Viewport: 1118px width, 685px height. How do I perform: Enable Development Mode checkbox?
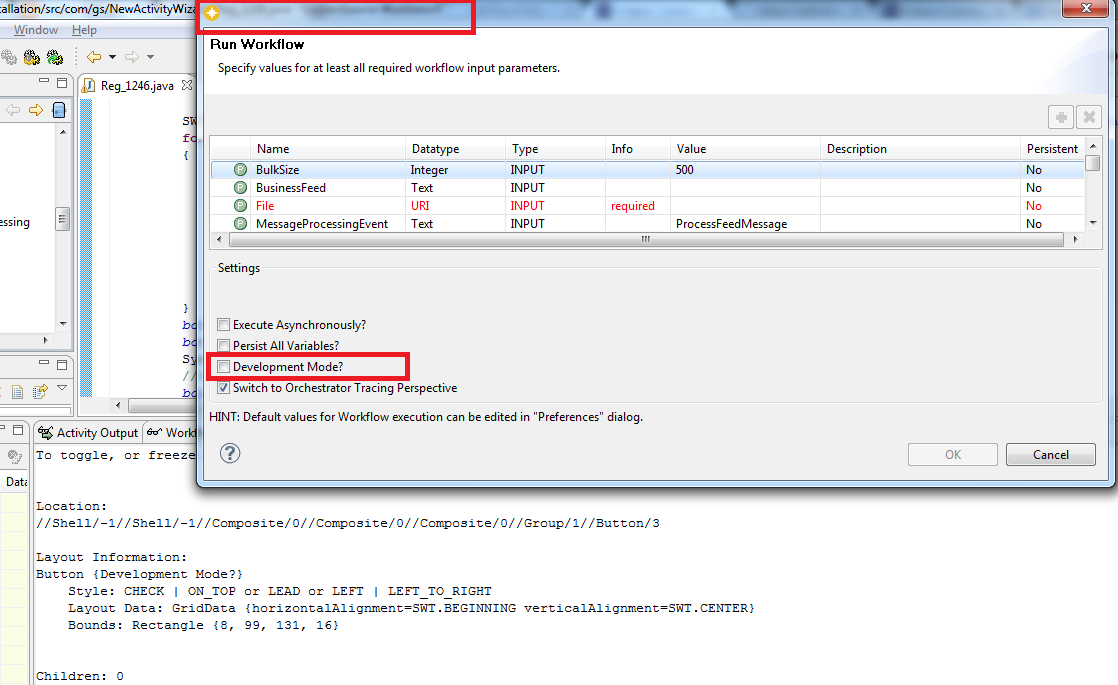tap(223, 366)
